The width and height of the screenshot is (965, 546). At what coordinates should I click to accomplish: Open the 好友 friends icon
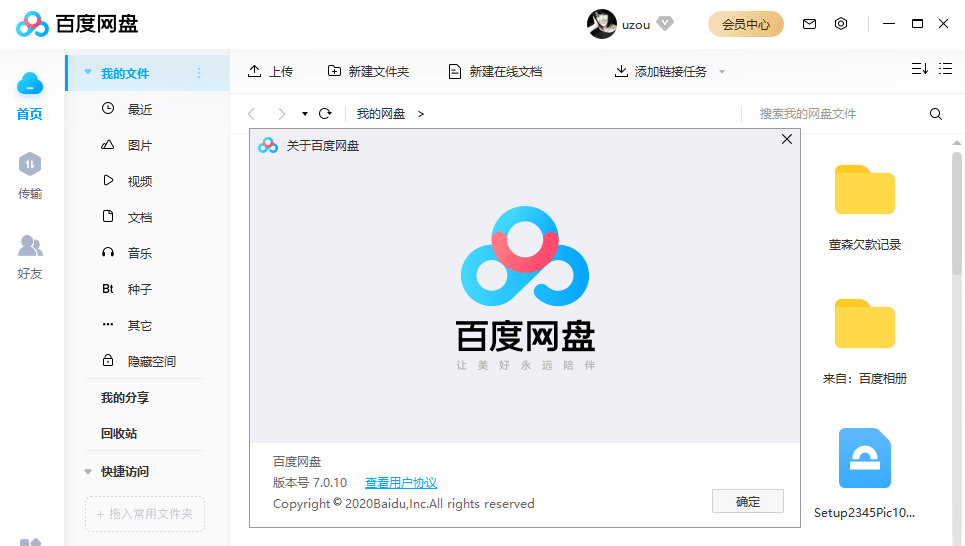[30, 245]
